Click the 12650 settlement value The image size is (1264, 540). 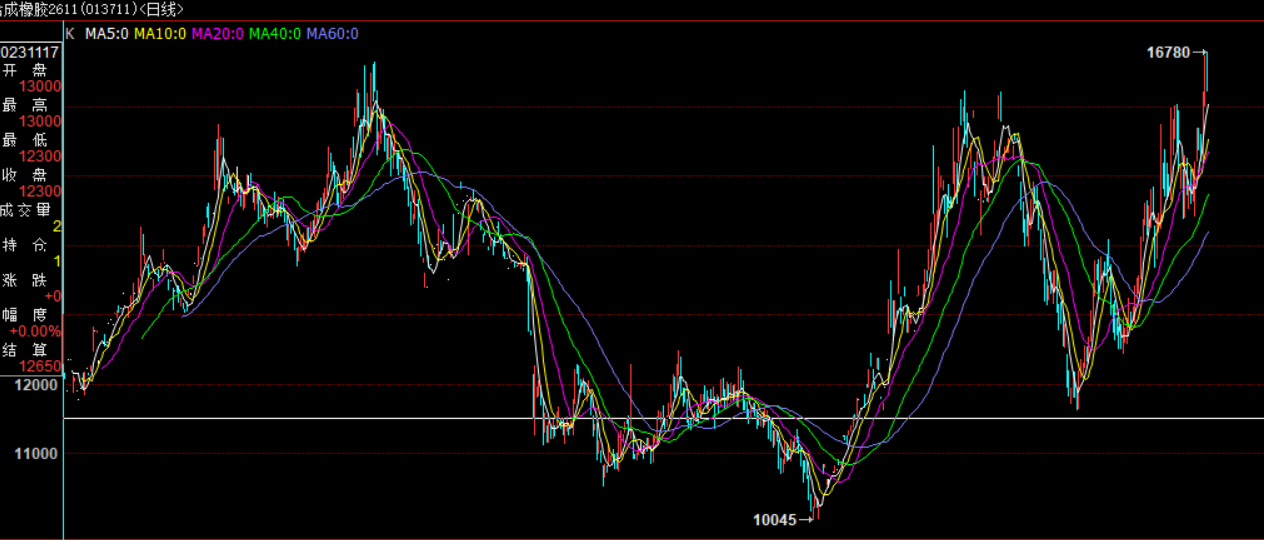(41, 367)
